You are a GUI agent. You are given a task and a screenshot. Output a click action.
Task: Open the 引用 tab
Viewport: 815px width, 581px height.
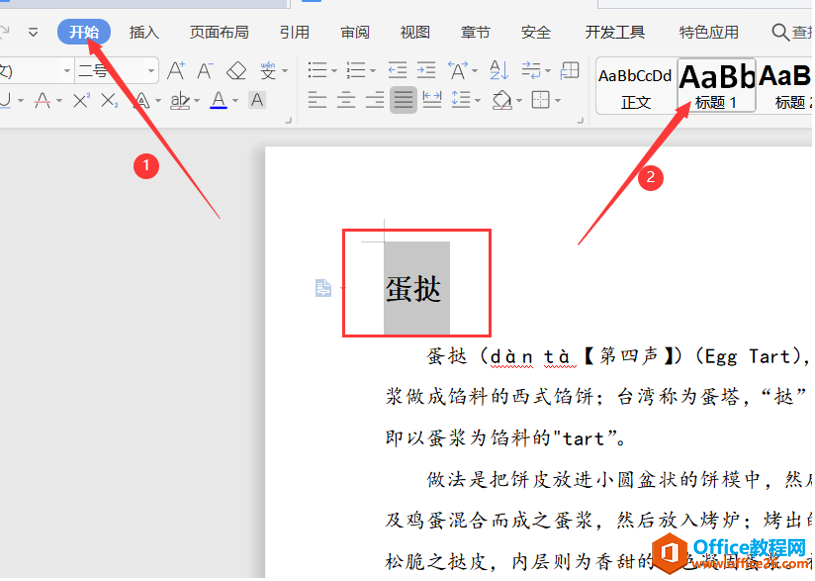click(x=294, y=32)
